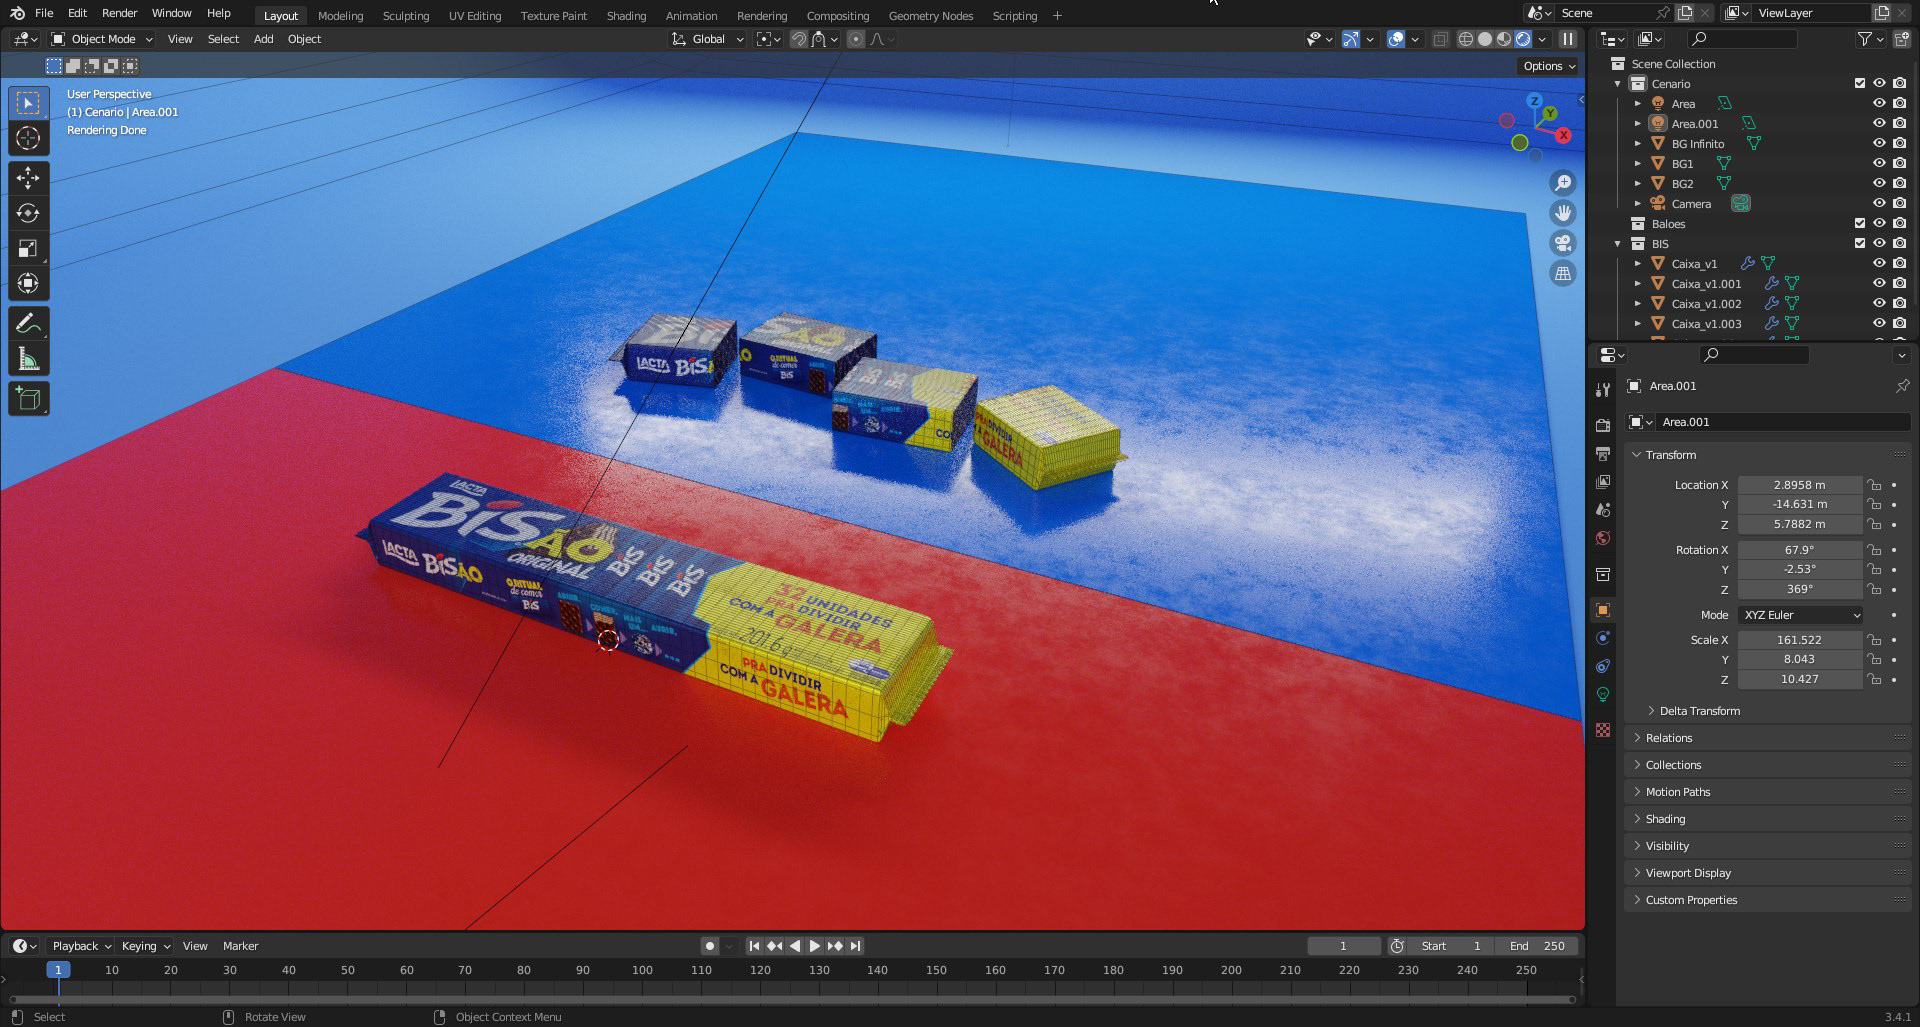Choose the Add Cube tool

click(28, 399)
